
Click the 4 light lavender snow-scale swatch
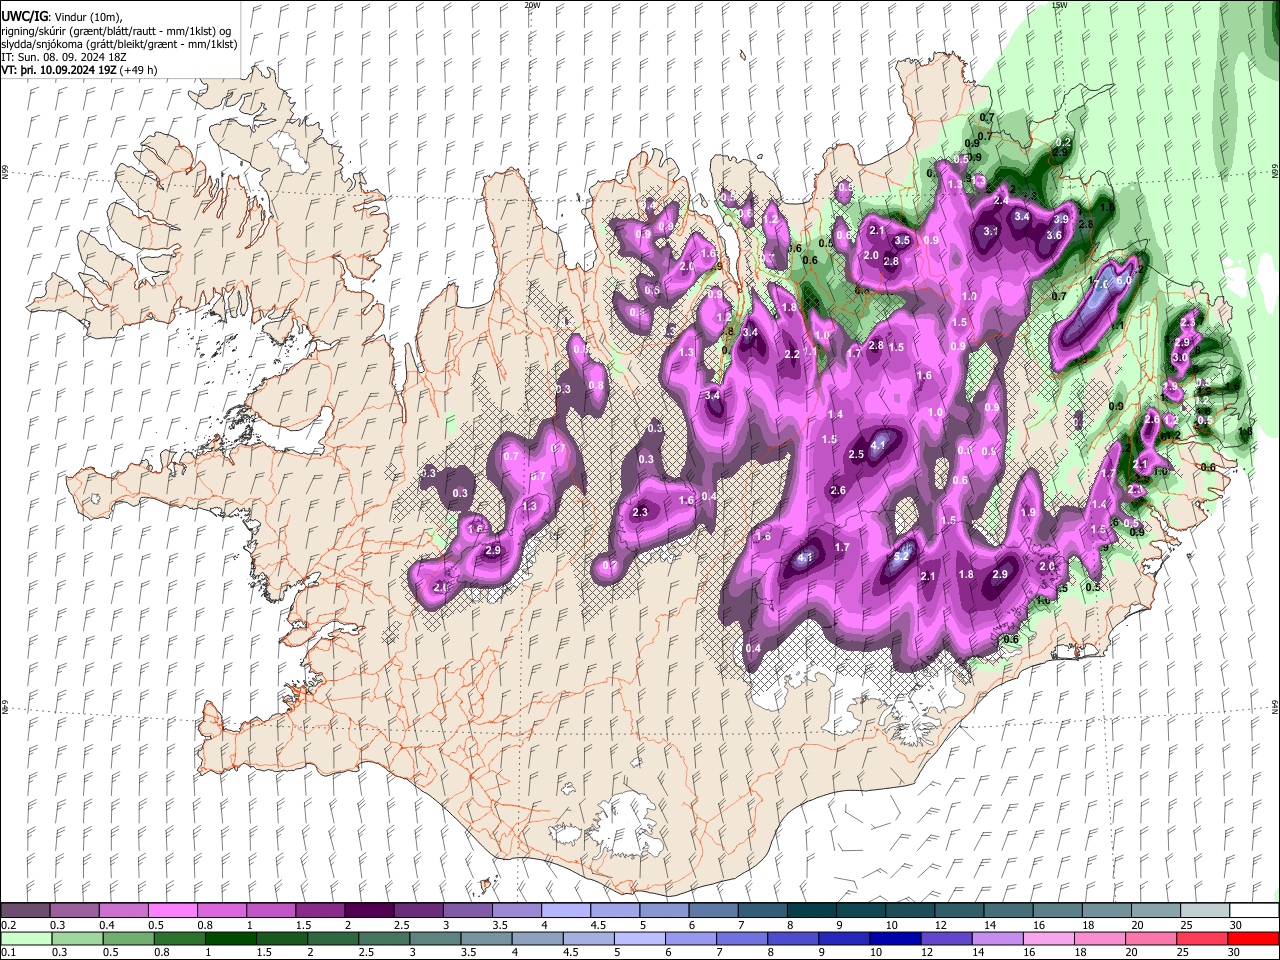tap(564, 910)
